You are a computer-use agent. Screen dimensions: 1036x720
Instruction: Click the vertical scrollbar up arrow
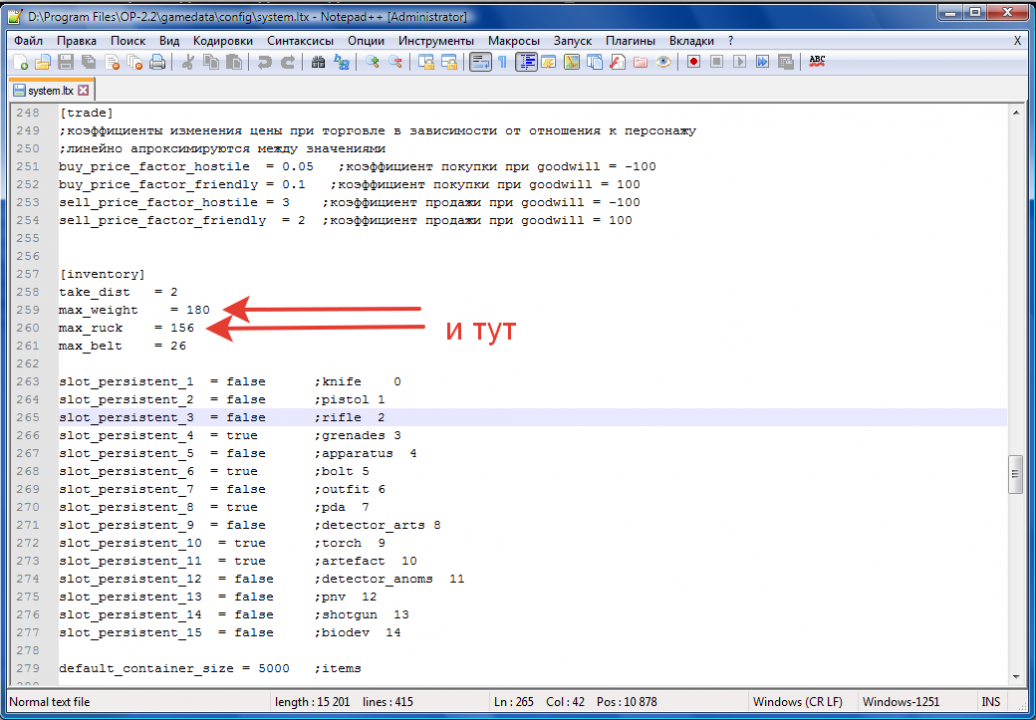pos(1016,113)
